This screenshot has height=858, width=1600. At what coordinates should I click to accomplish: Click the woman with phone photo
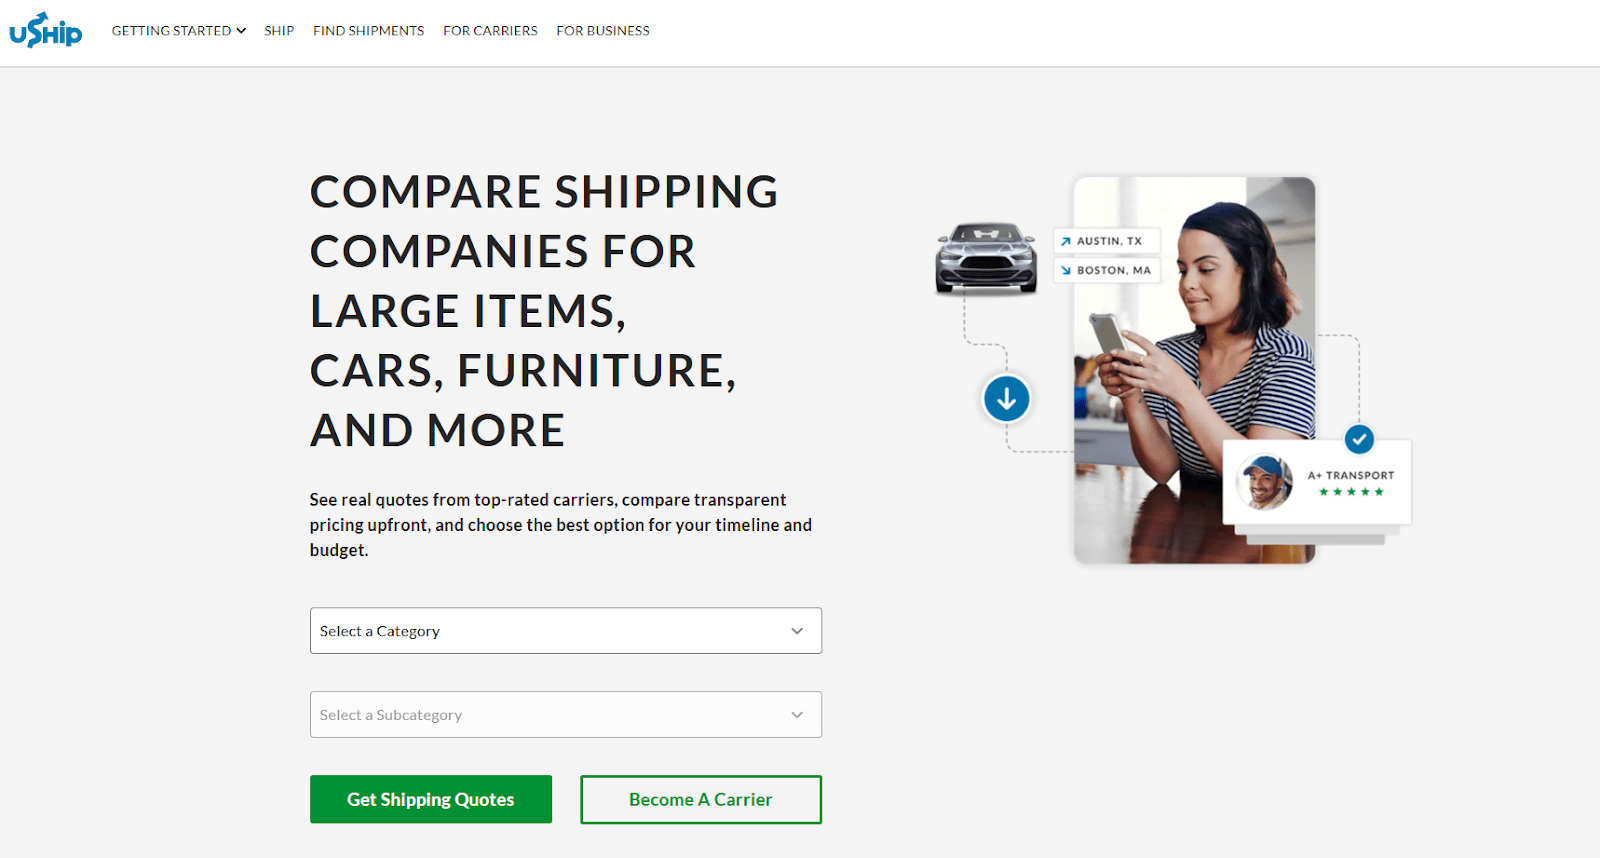tap(1194, 370)
